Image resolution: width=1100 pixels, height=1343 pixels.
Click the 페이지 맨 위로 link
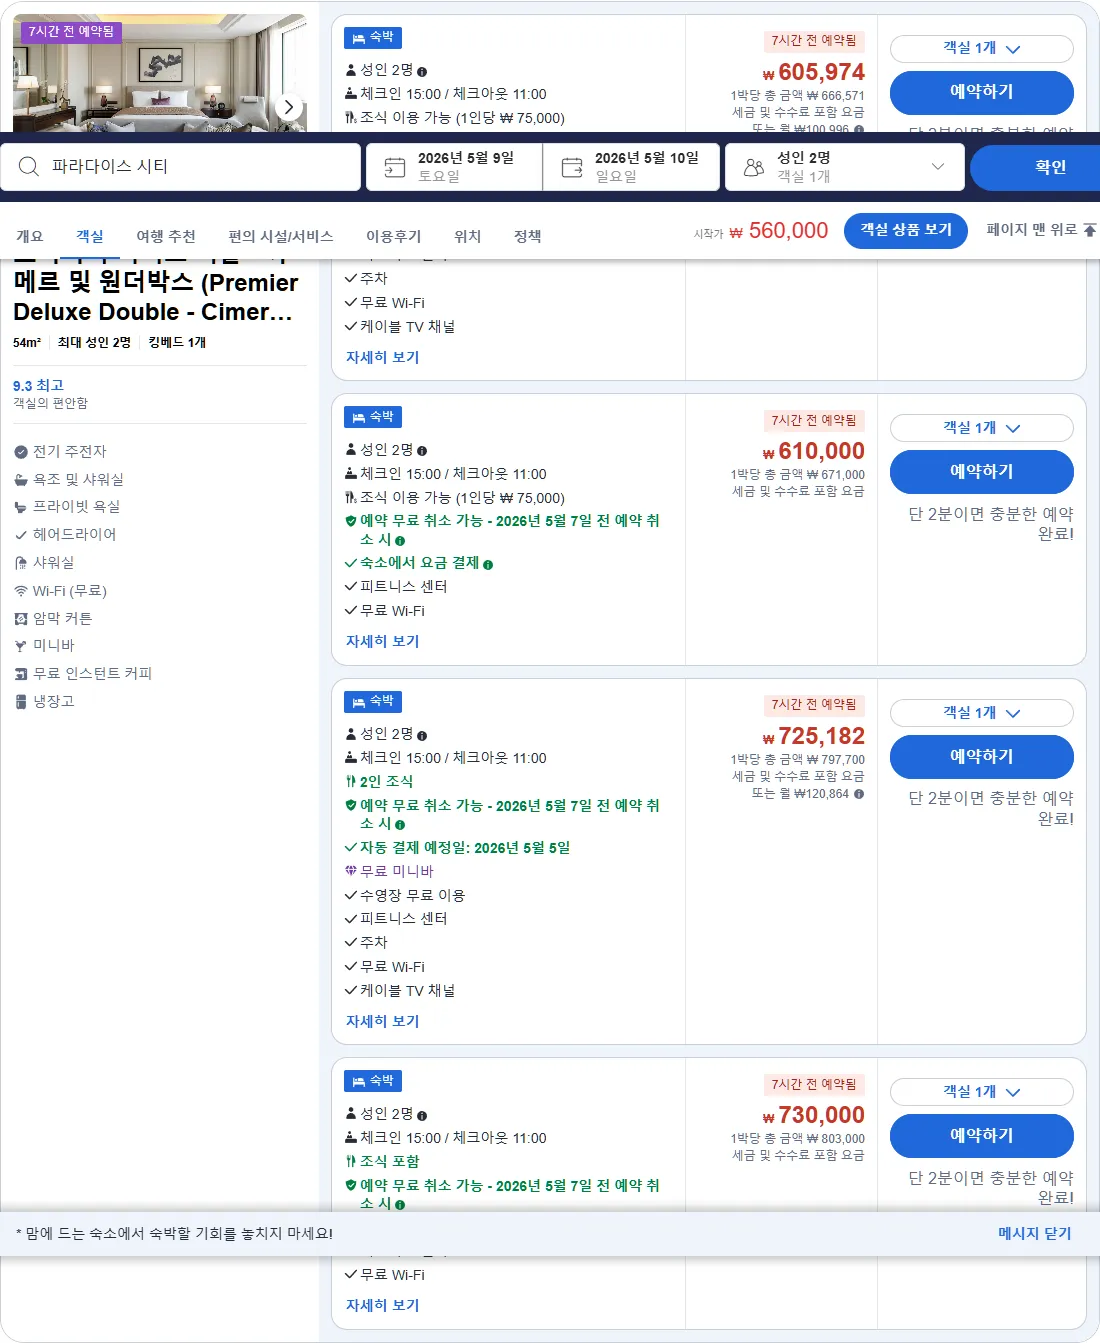[x=1040, y=230]
